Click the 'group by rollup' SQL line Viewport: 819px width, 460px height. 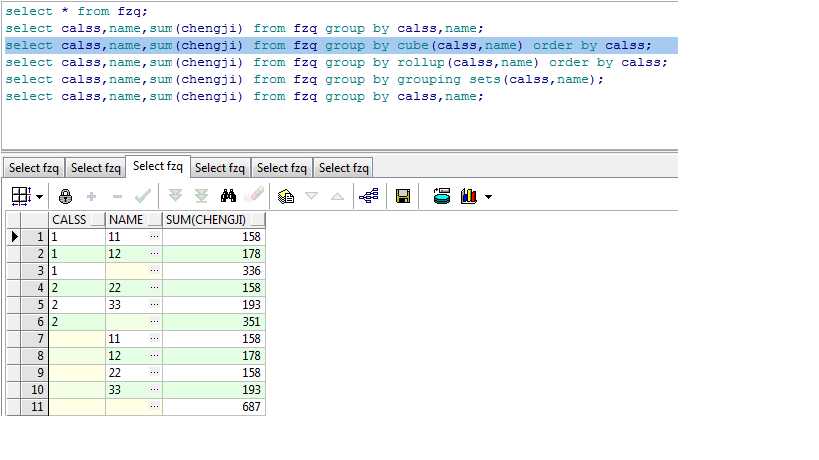tap(336, 63)
